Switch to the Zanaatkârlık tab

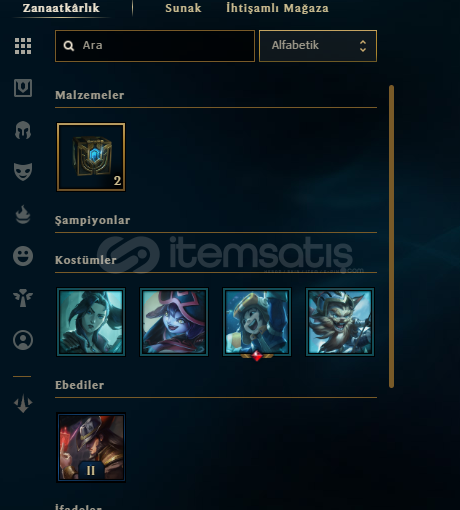[61, 8]
